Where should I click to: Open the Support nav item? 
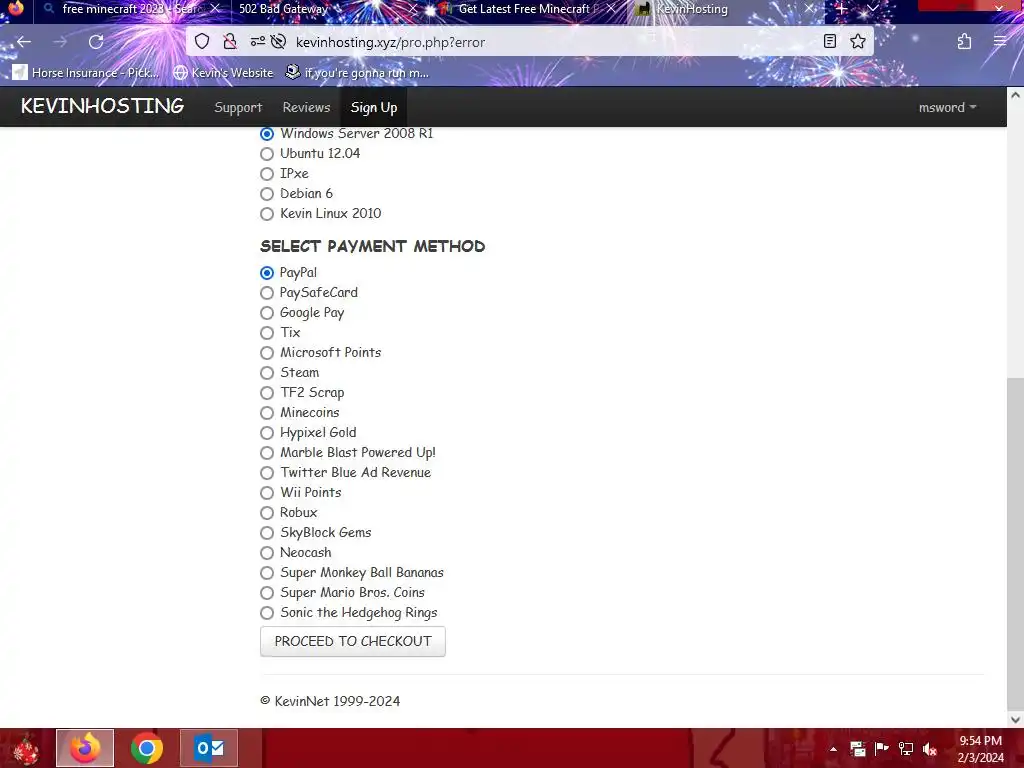pos(238,107)
